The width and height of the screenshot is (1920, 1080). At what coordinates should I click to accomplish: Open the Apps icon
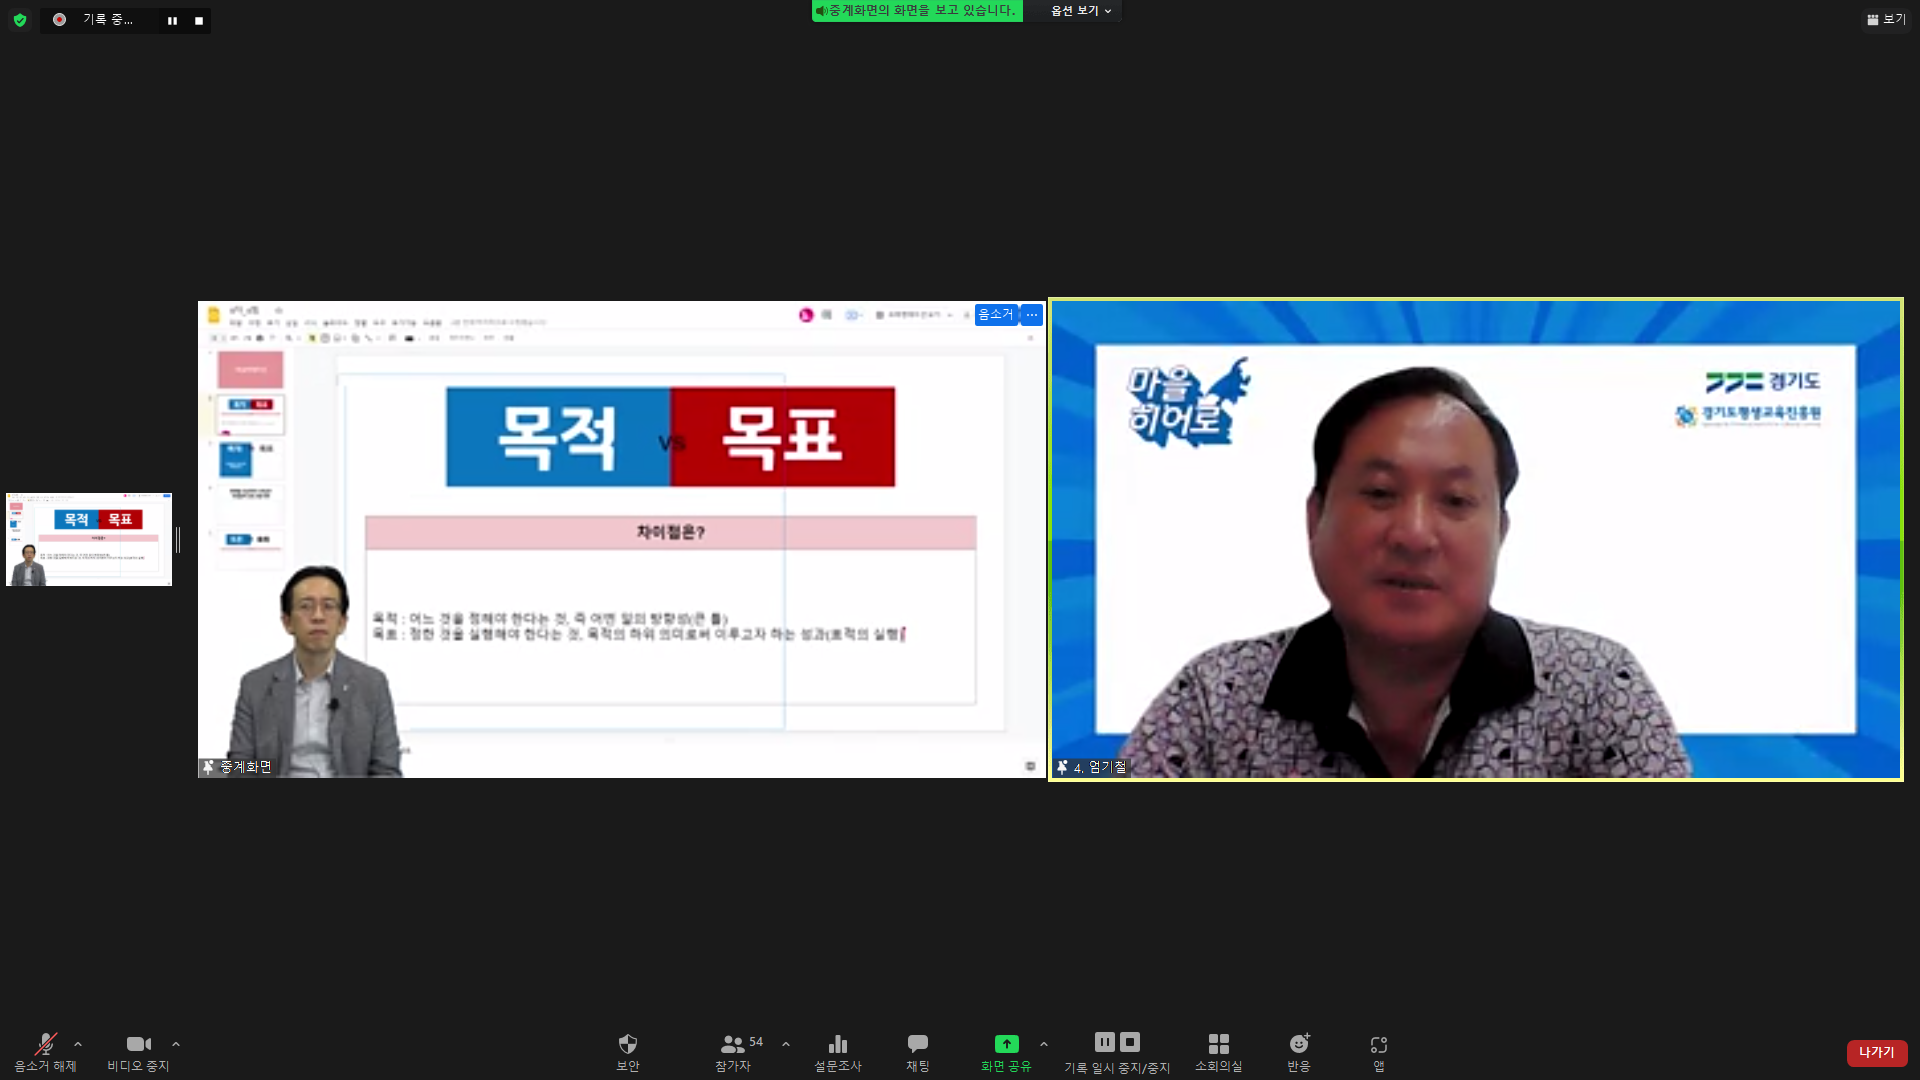click(x=1378, y=1045)
